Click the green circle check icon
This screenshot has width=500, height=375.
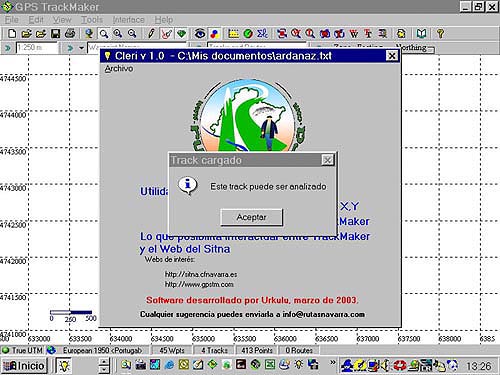click(248, 34)
